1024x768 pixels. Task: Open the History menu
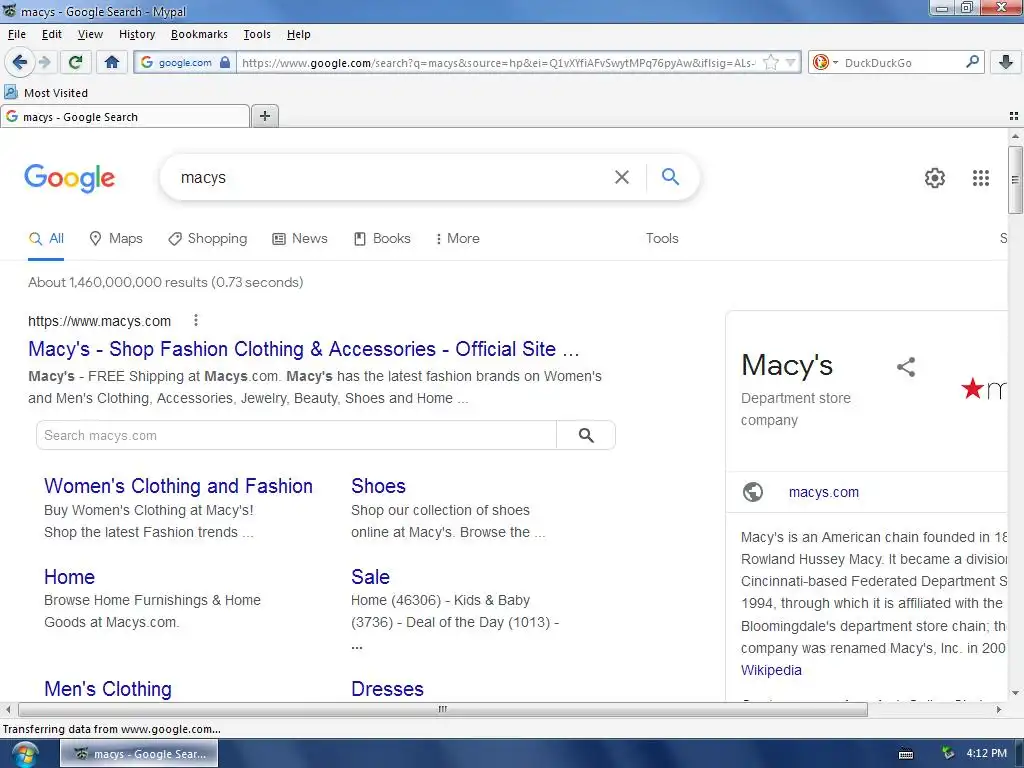[x=136, y=34]
